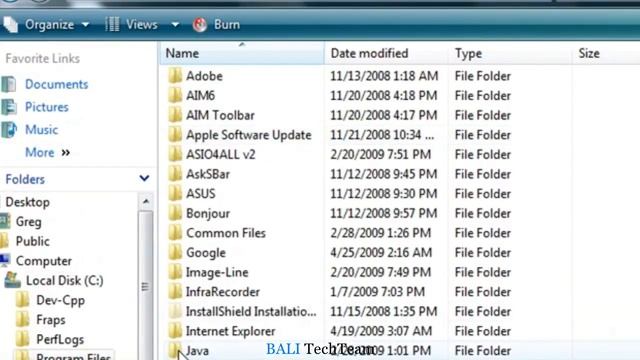
Task: Select Public in folder tree
Action: 33,241
